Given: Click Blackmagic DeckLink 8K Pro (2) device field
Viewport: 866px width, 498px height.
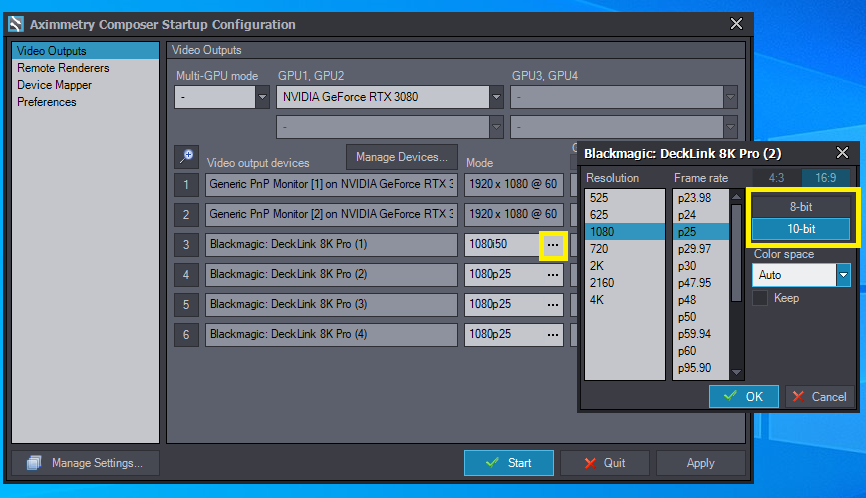Looking at the screenshot, I should pos(331,274).
